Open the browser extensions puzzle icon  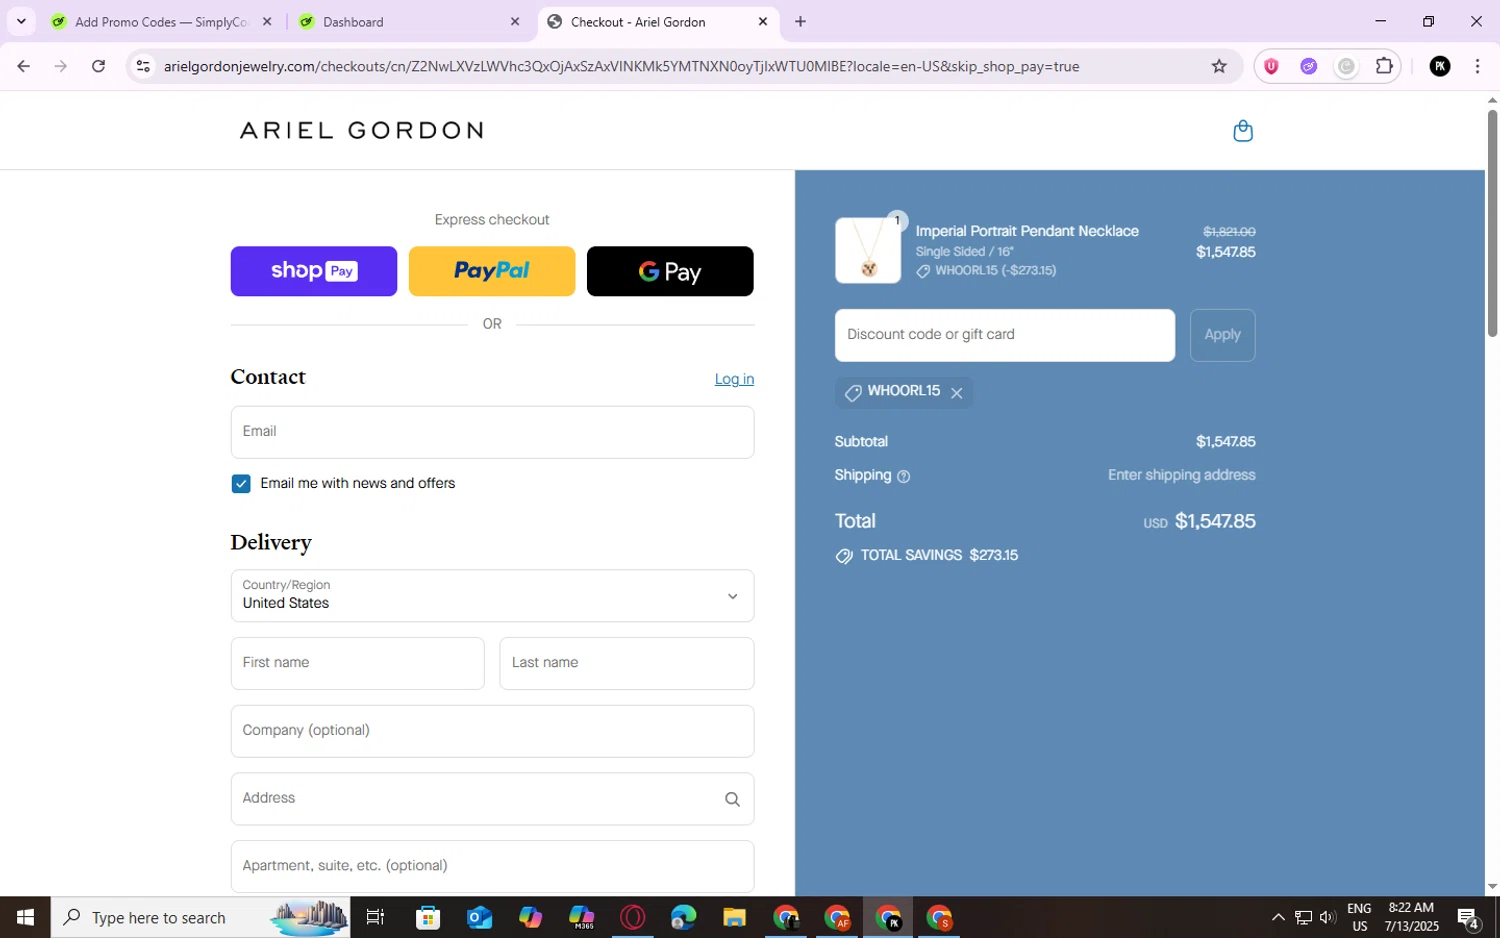click(x=1384, y=66)
